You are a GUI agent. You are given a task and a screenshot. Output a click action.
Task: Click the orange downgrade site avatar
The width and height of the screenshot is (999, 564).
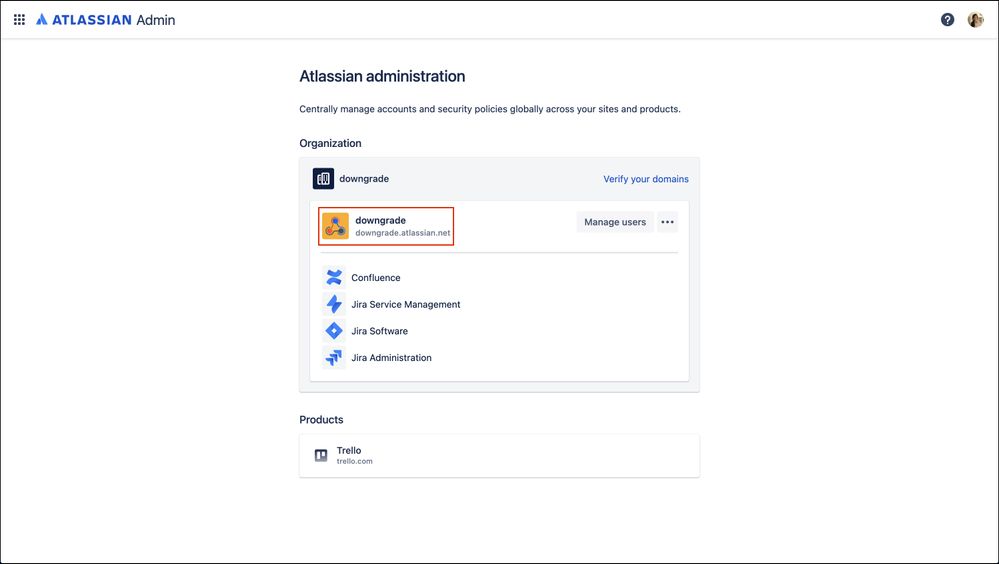(x=335, y=226)
